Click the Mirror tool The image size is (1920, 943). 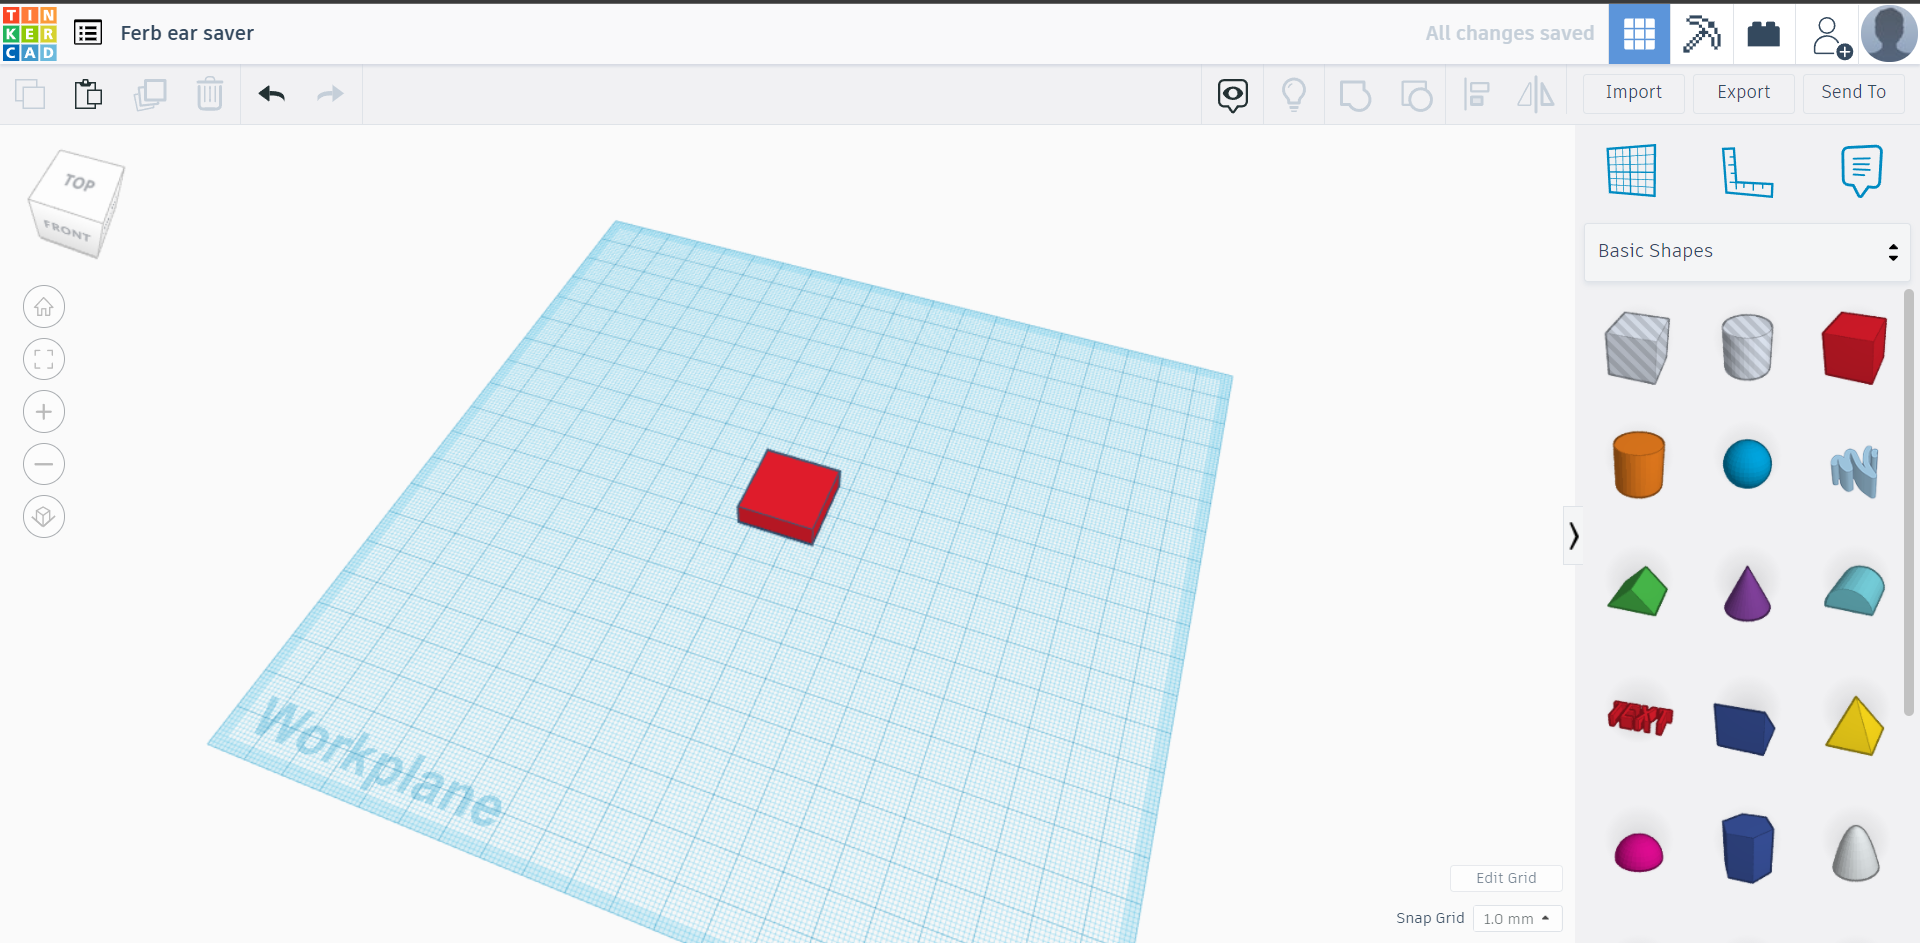pos(1536,94)
